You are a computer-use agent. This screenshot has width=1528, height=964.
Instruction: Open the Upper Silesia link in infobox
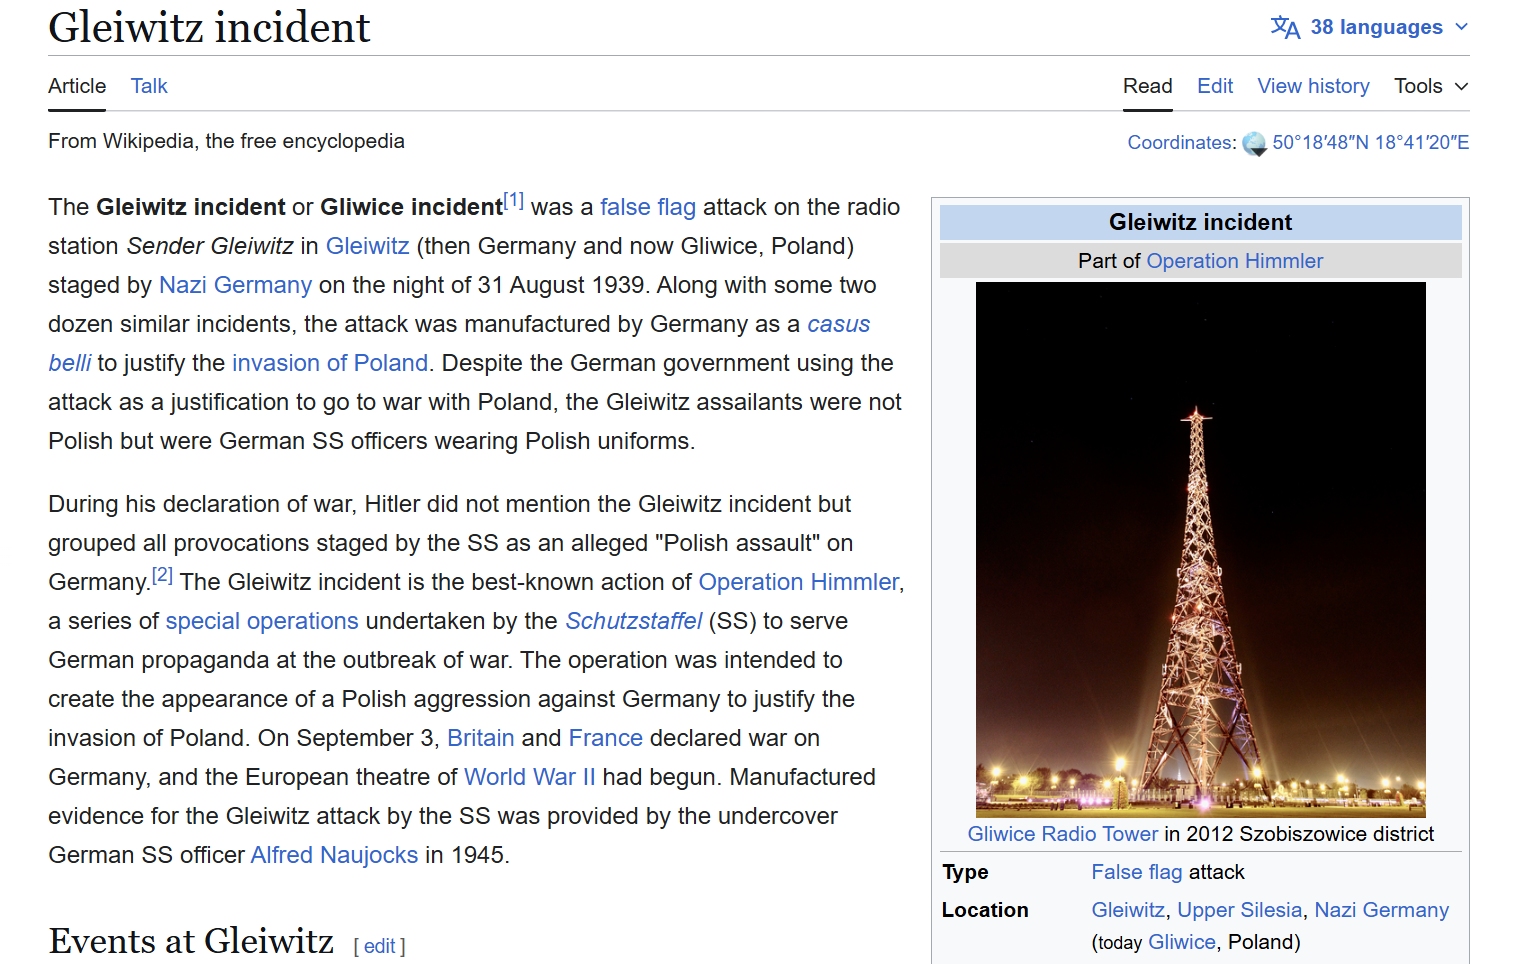tap(1239, 910)
